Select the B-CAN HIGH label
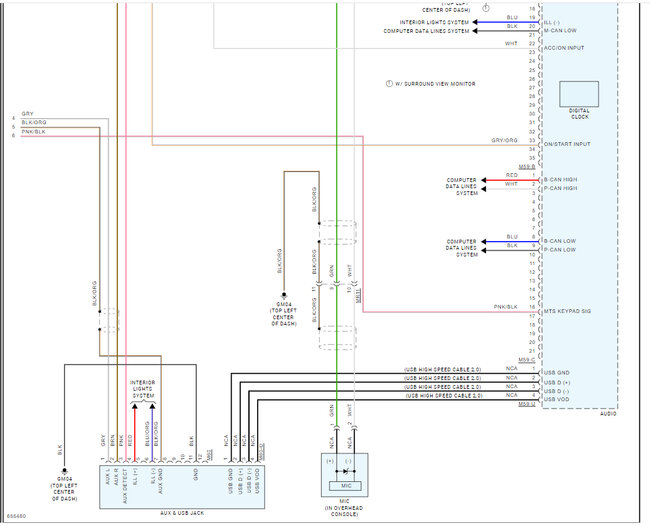The width and height of the screenshot is (650, 526). pos(560,180)
